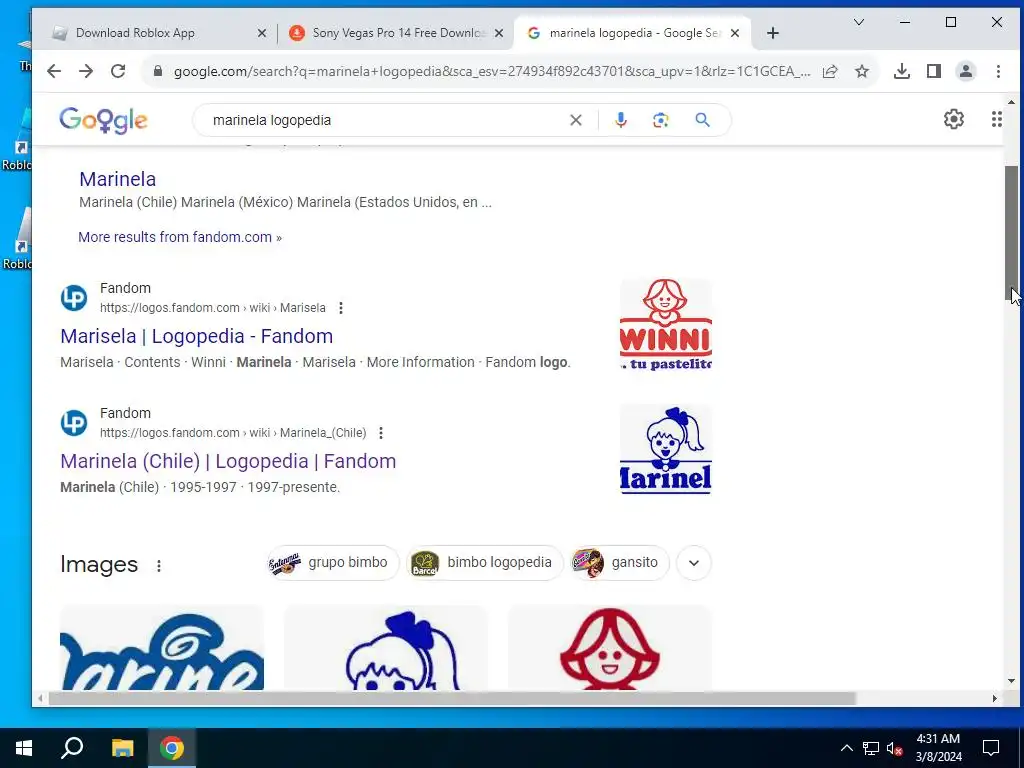The height and width of the screenshot is (768, 1024).
Task: Open more options for Marisela result
Action: point(341,308)
